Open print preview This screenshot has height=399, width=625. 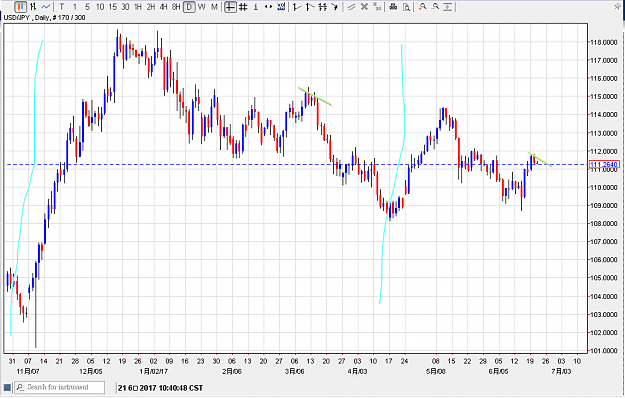click(406, 7)
